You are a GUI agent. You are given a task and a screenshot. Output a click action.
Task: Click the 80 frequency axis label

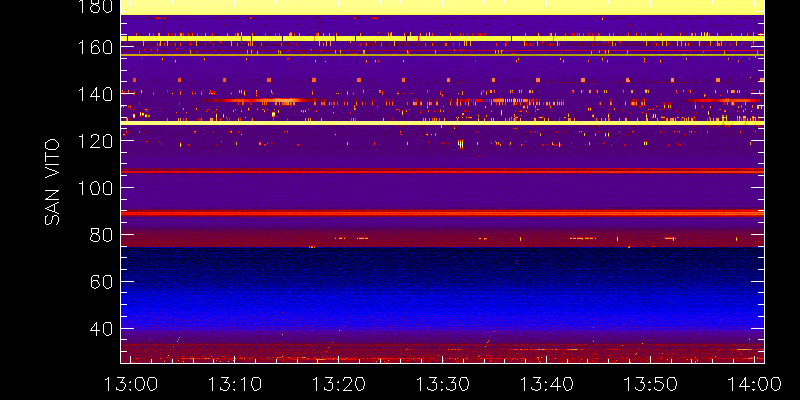101,235
